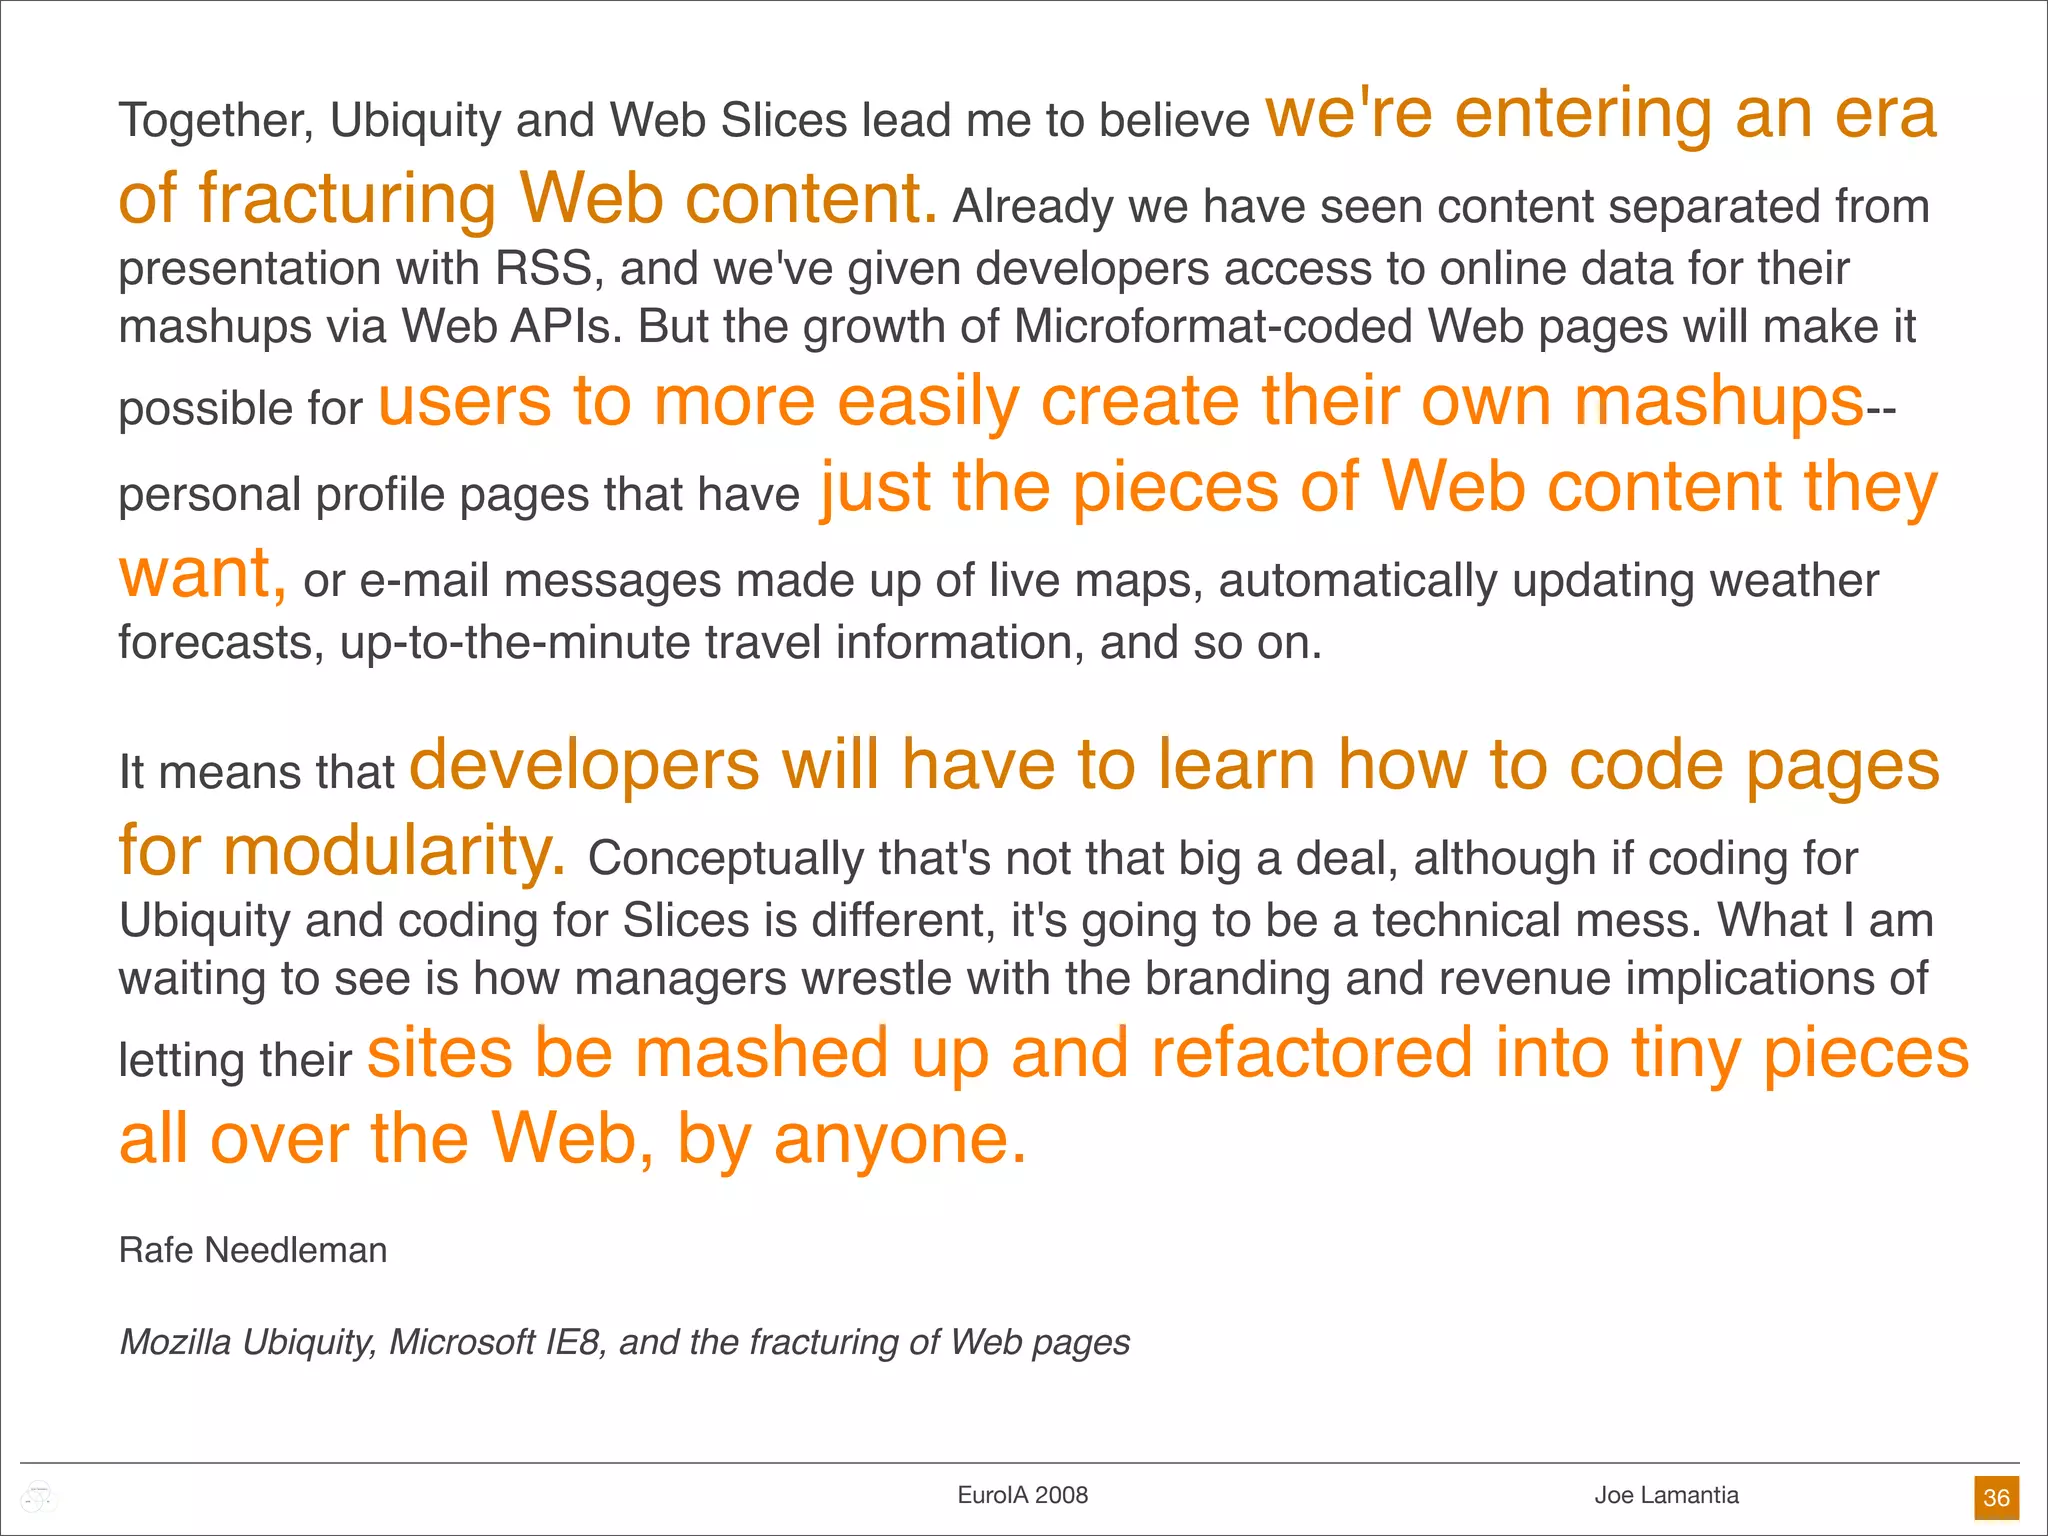Click the text 'letting their'
The height and width of the screenshot is (1536, 2048).
coord(235,1060)
